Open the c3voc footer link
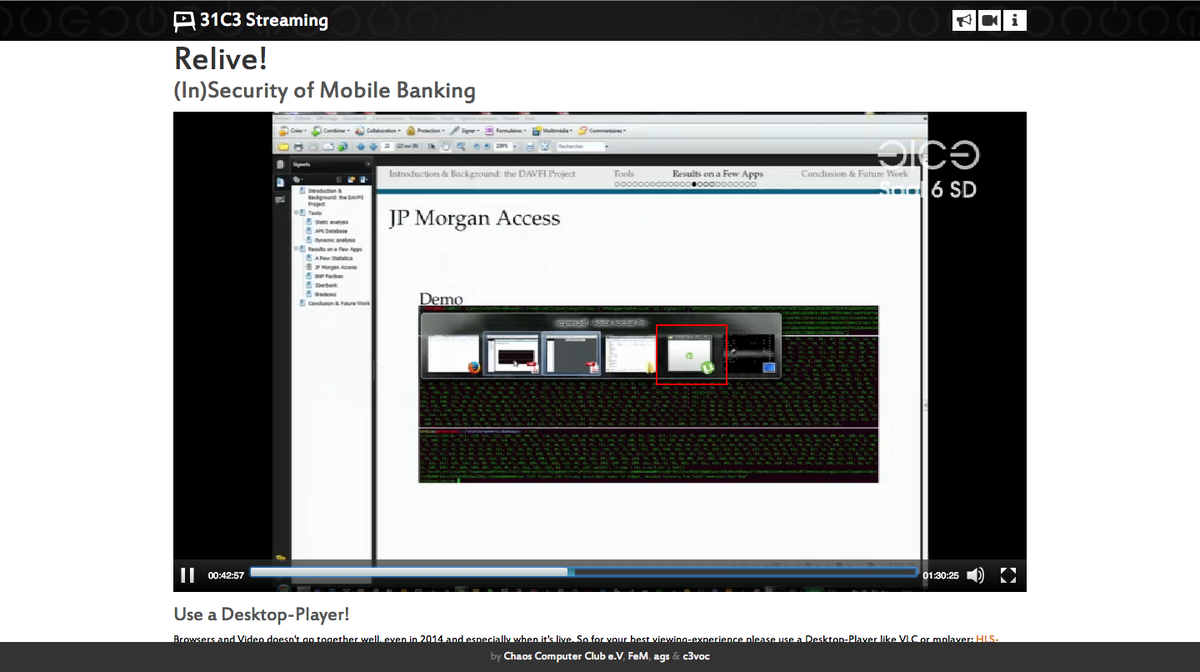This screenshot has width=1200, height=672. point(697,657)
